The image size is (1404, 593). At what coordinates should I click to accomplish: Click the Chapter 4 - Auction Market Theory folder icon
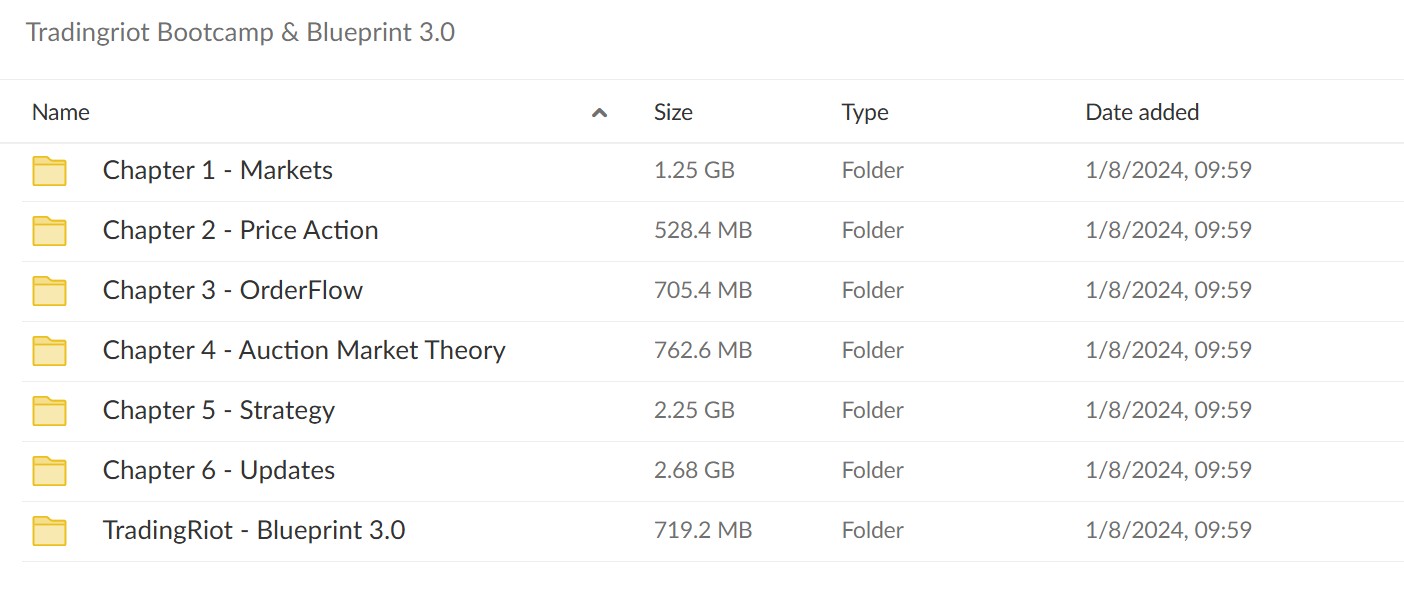pyautogui.click(x=49, y=351)
